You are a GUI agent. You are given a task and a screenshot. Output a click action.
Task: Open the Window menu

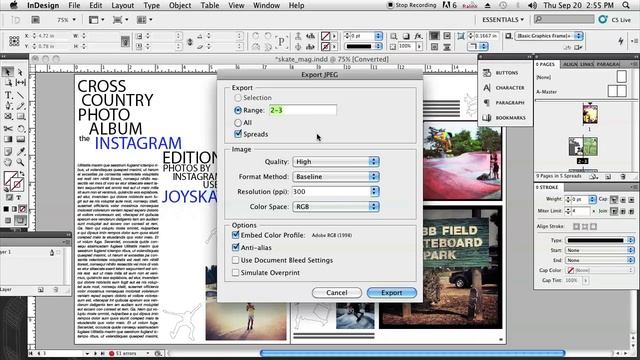(266, 5)
